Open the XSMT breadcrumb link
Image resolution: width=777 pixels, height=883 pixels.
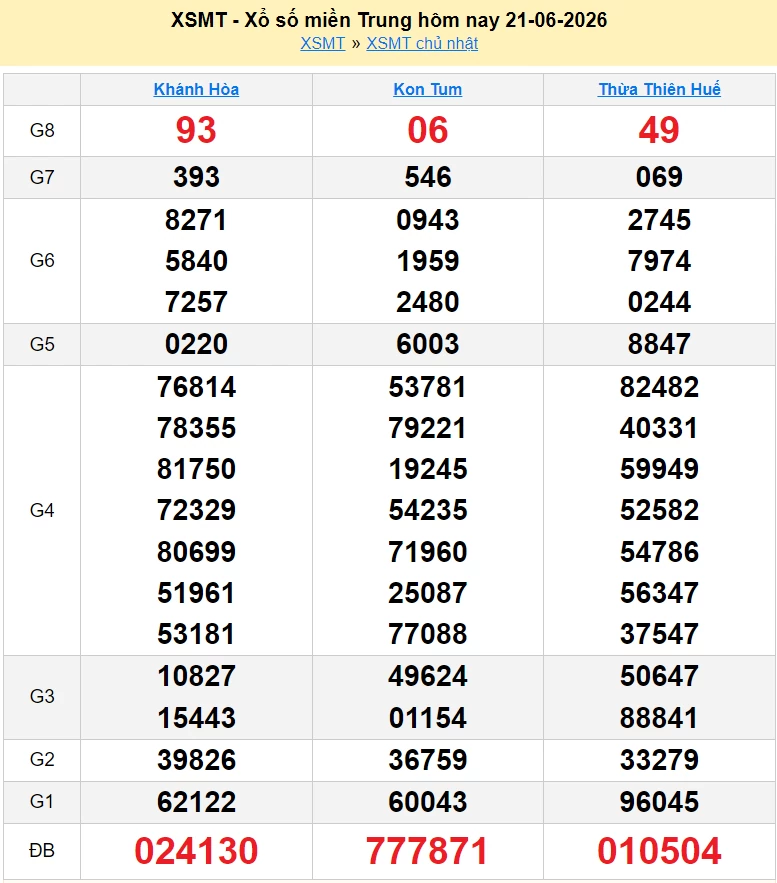coord(323,43)
